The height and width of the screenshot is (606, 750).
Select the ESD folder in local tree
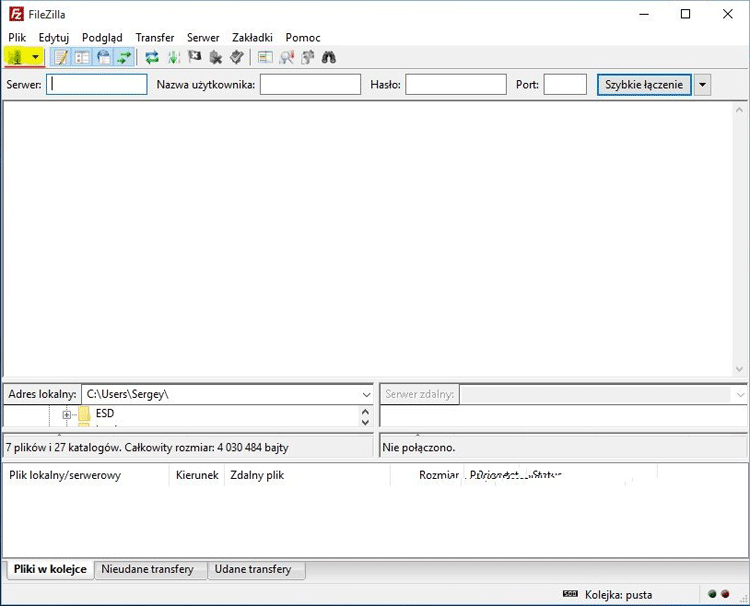pos(105,413)
